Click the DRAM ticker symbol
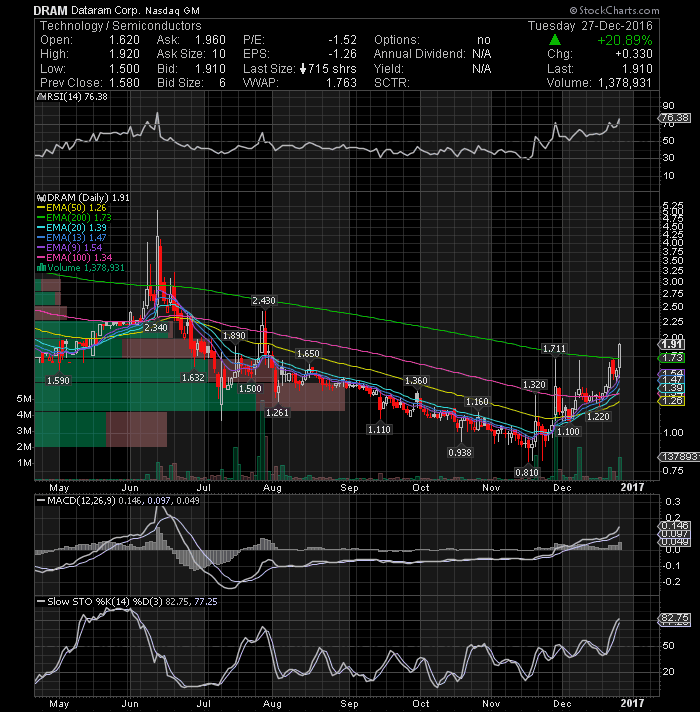700x712 pixels. (x=50, y=10)
